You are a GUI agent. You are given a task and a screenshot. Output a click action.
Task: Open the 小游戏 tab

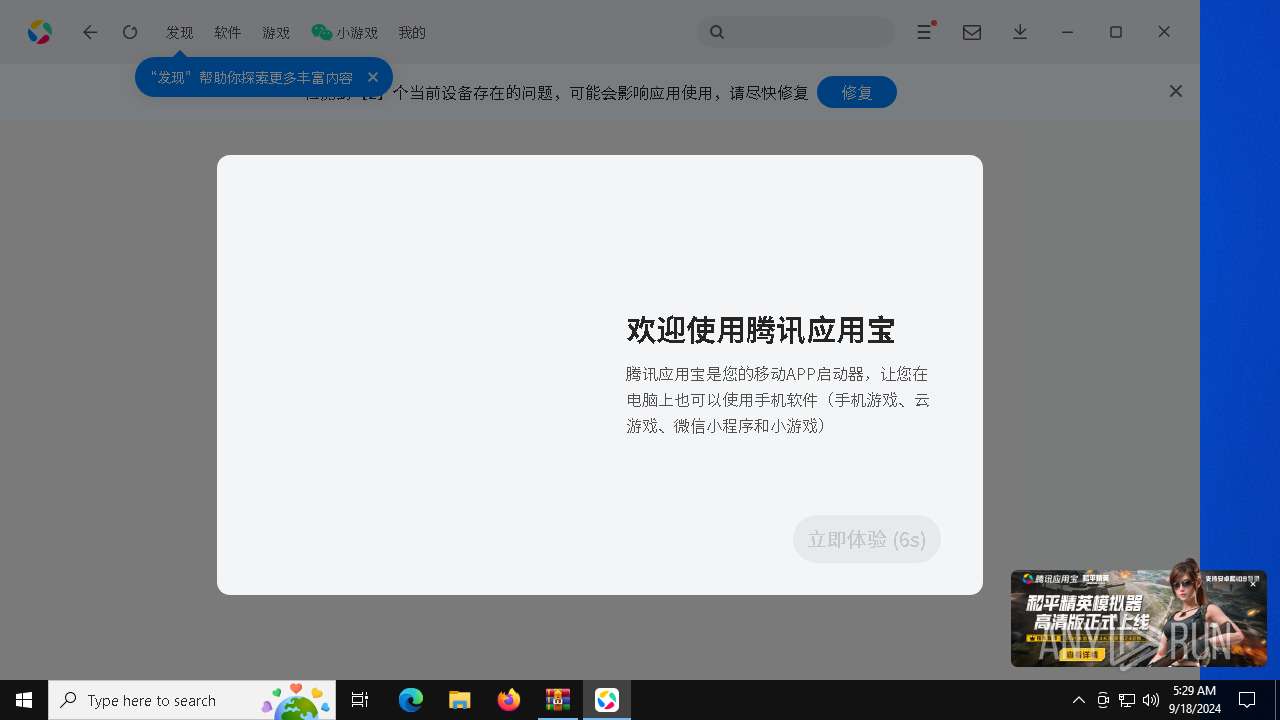[345, 33]
